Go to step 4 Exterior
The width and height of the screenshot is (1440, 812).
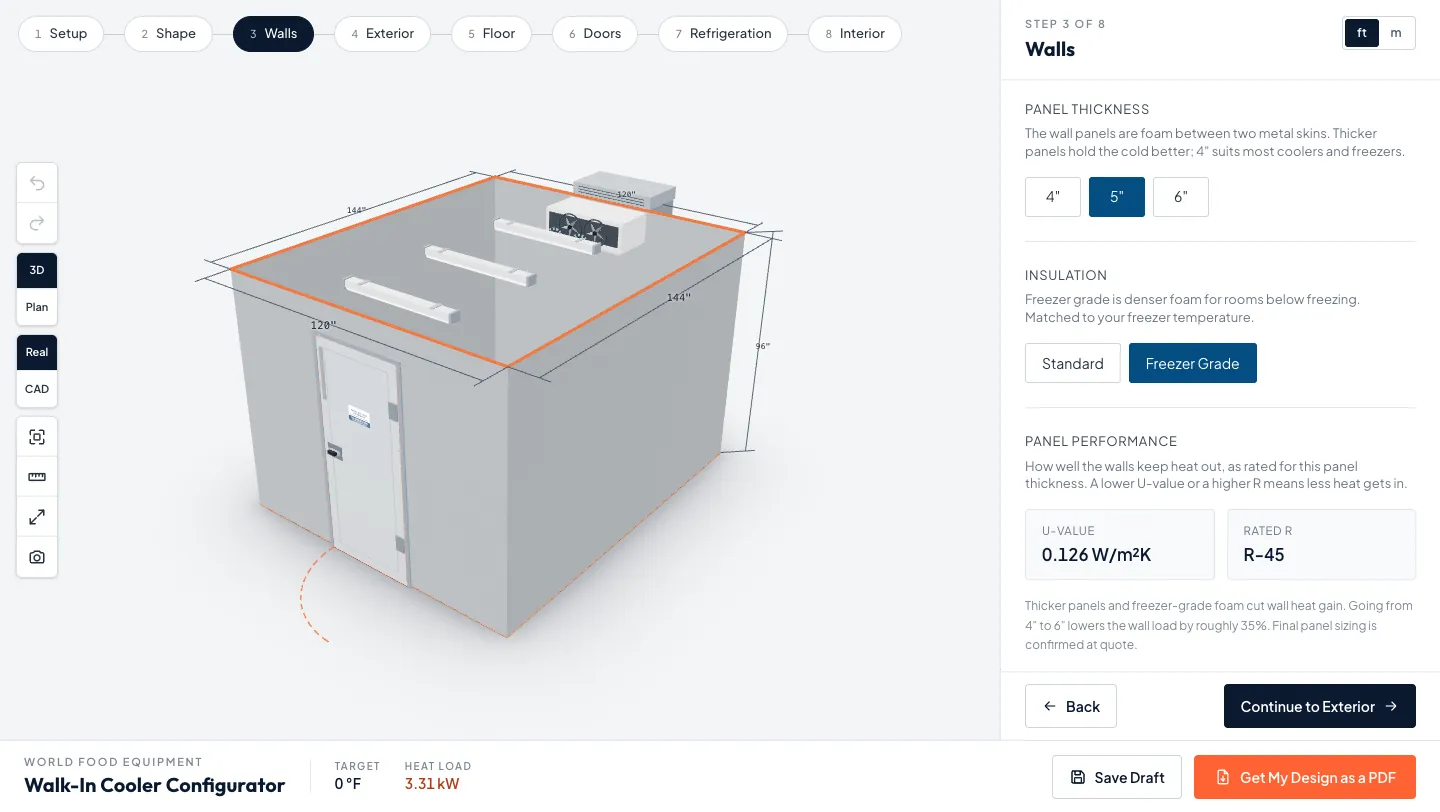[382, 33]
